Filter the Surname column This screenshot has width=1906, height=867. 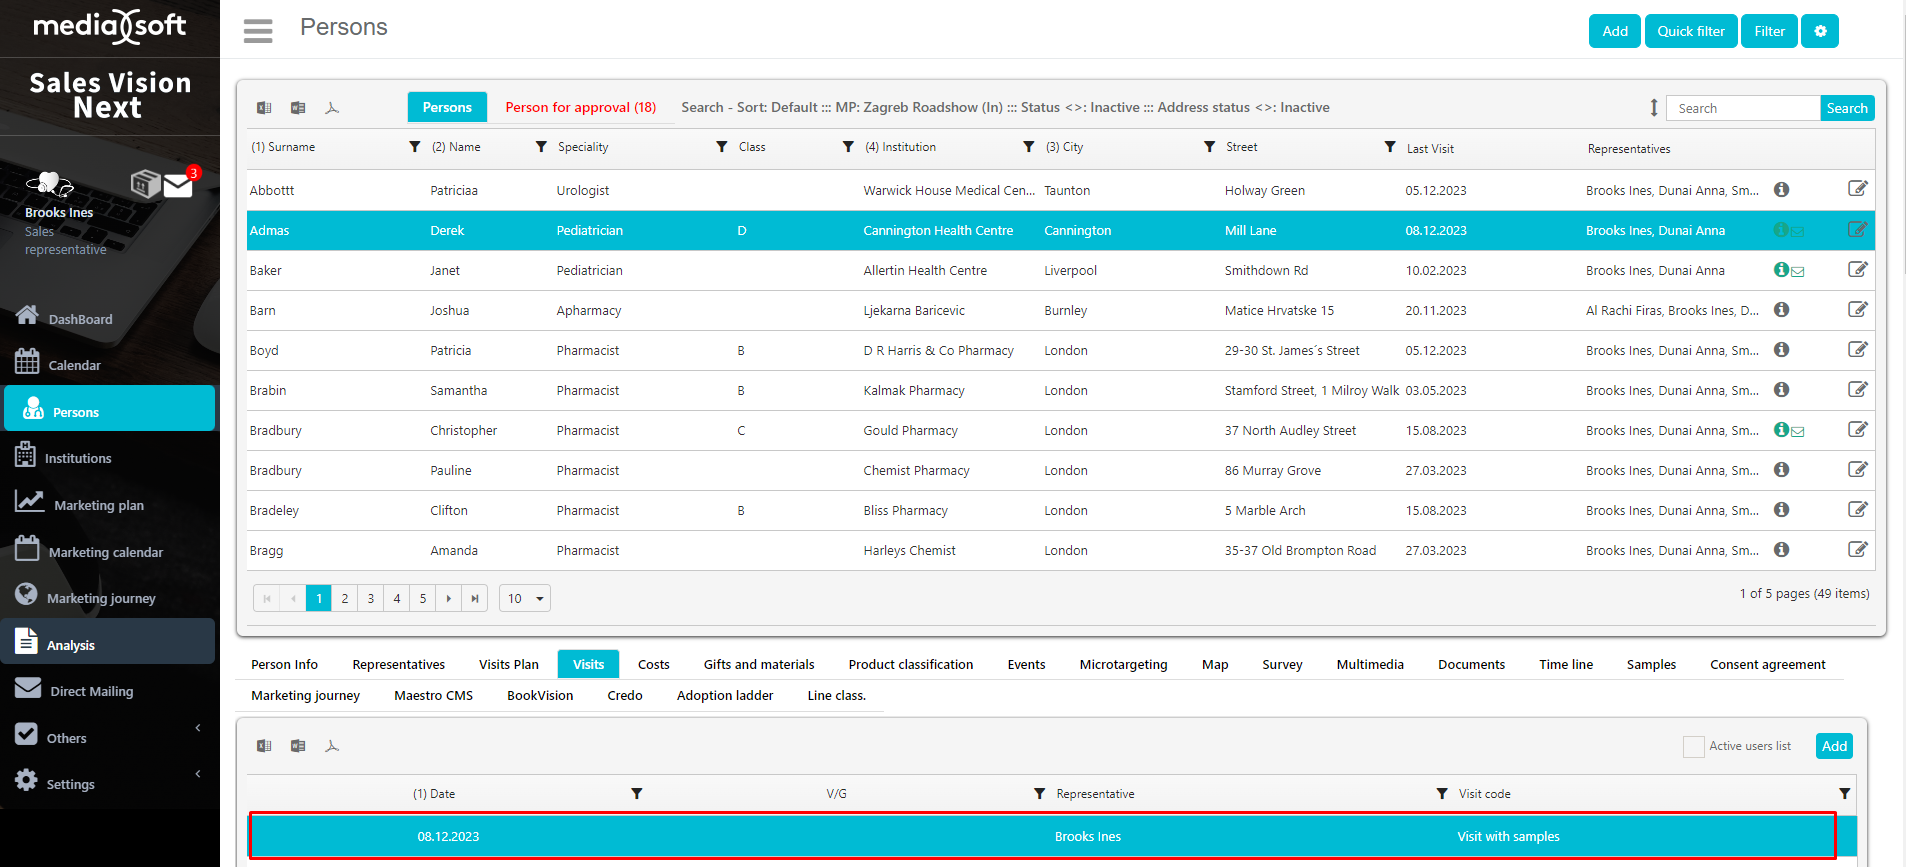pos(415,147)
